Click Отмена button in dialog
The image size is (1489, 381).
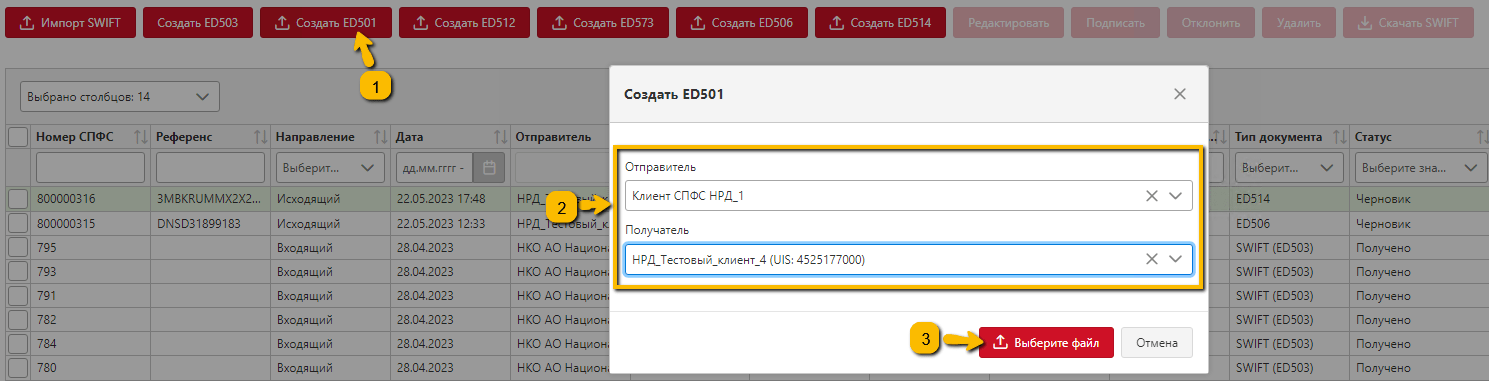(1157, 342)
